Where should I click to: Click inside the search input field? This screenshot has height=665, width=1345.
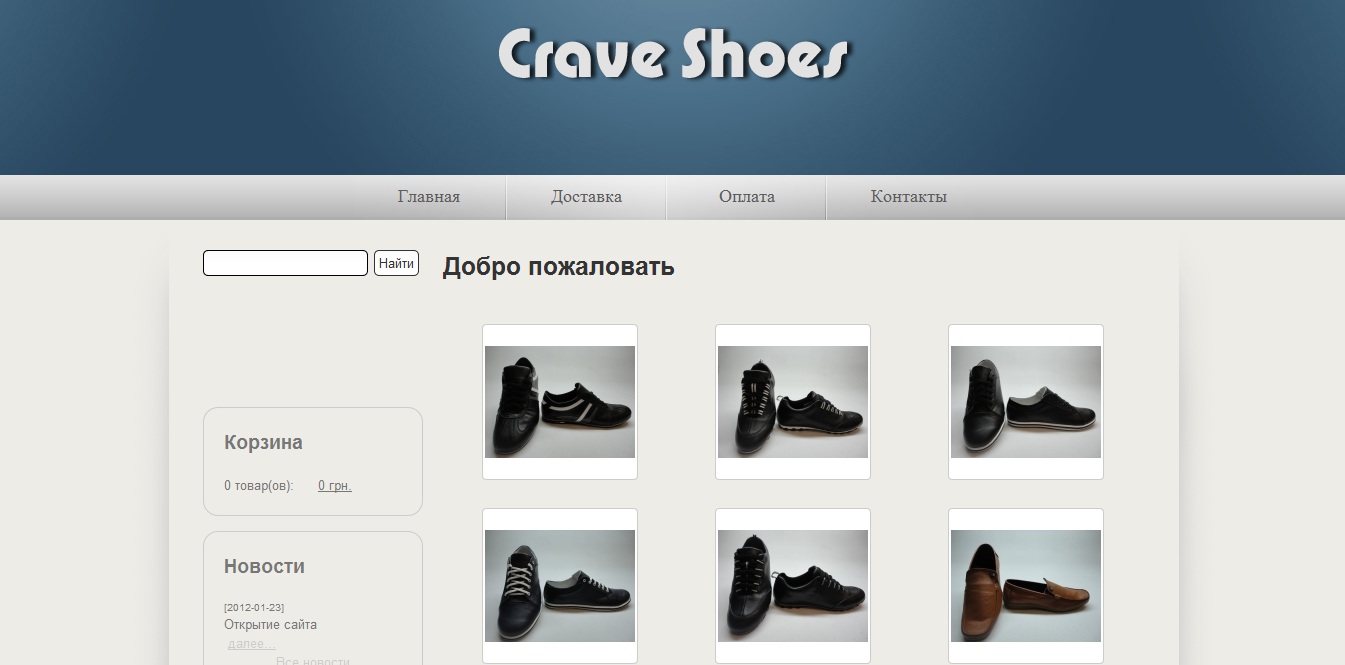tap(284, 262)
